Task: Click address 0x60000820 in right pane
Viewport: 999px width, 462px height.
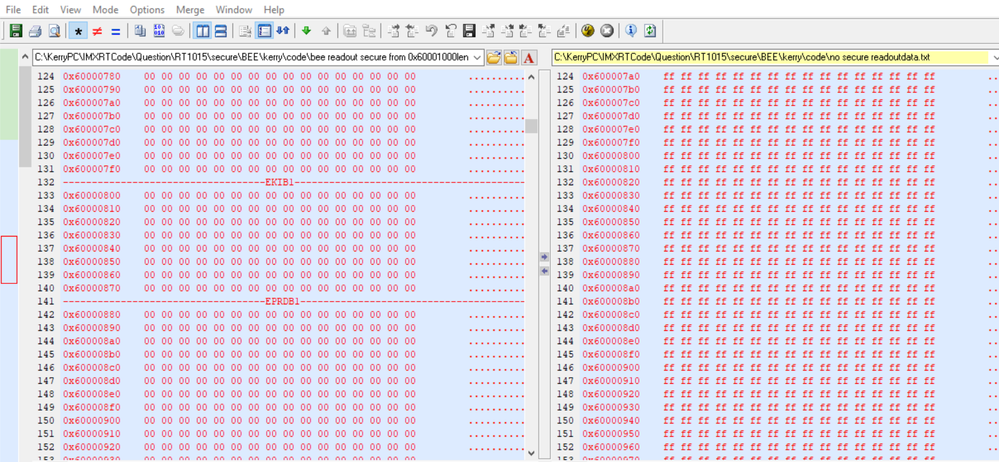Action: (611, 182)
